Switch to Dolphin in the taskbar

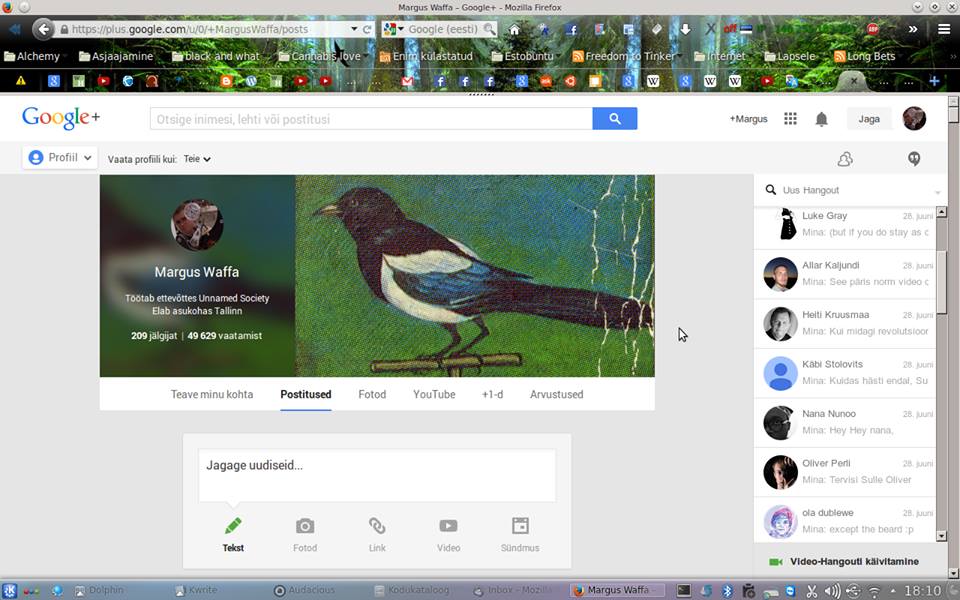99,590
